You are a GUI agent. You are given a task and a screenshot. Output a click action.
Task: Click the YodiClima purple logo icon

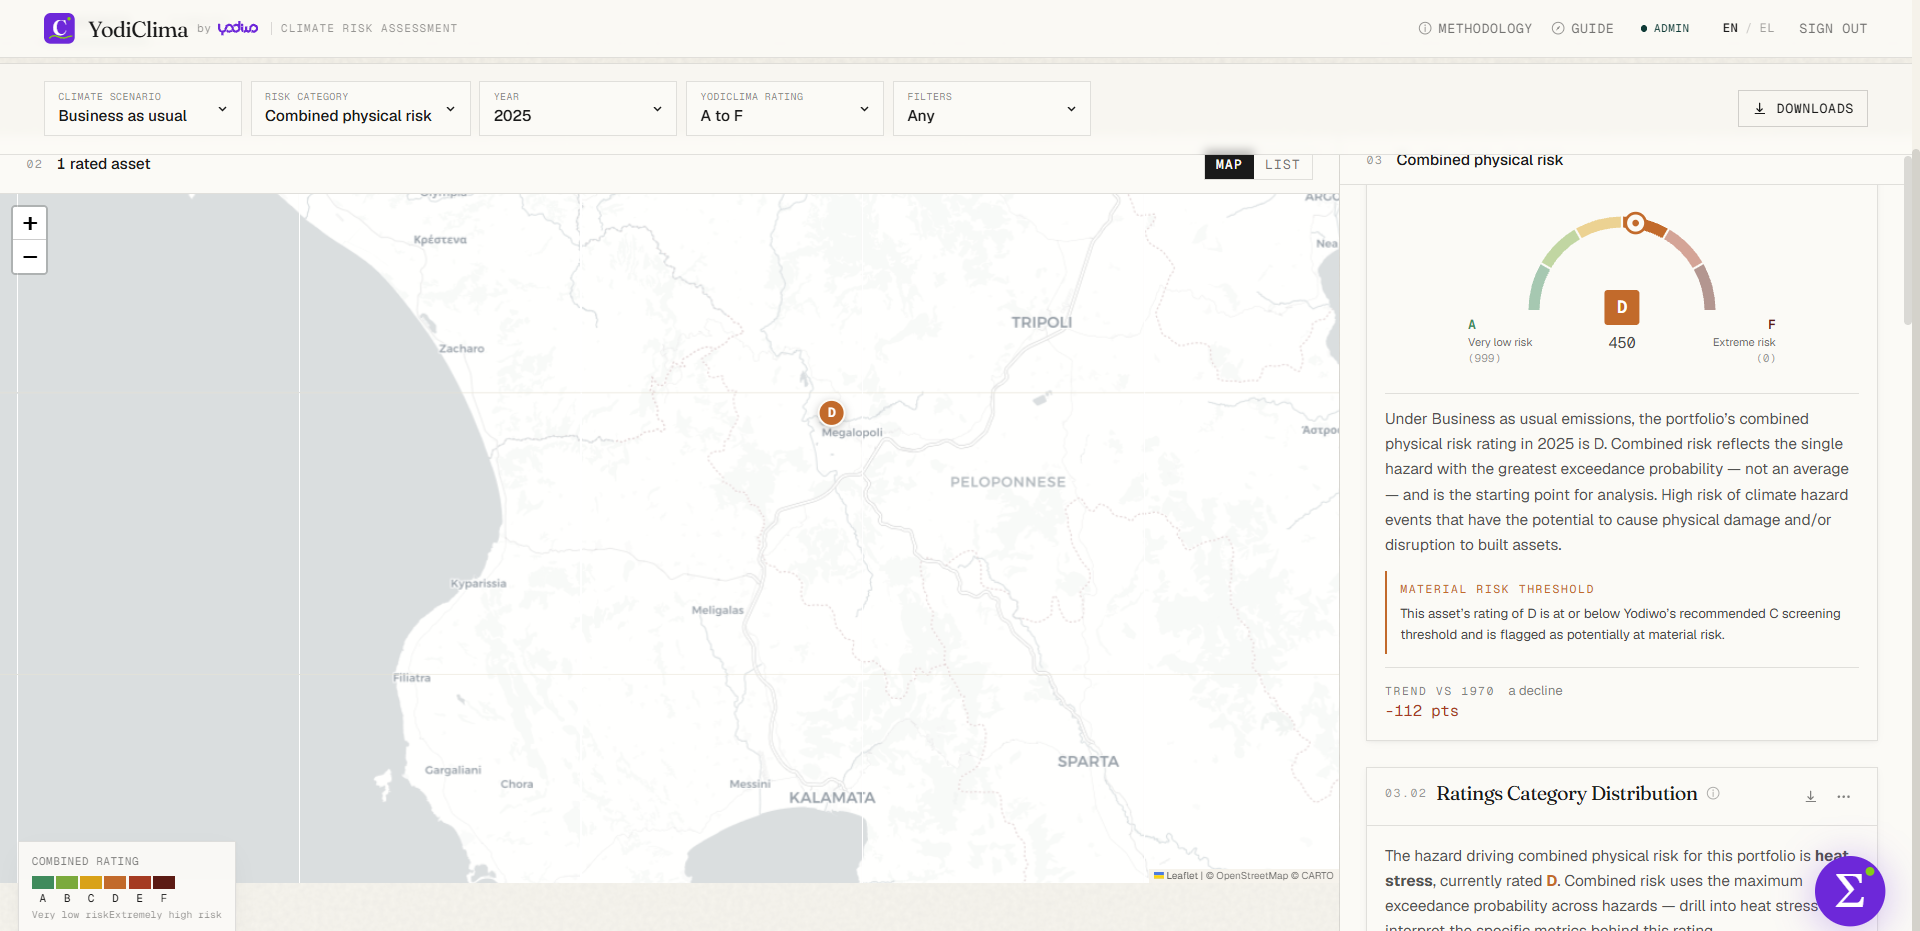point(59,28)
